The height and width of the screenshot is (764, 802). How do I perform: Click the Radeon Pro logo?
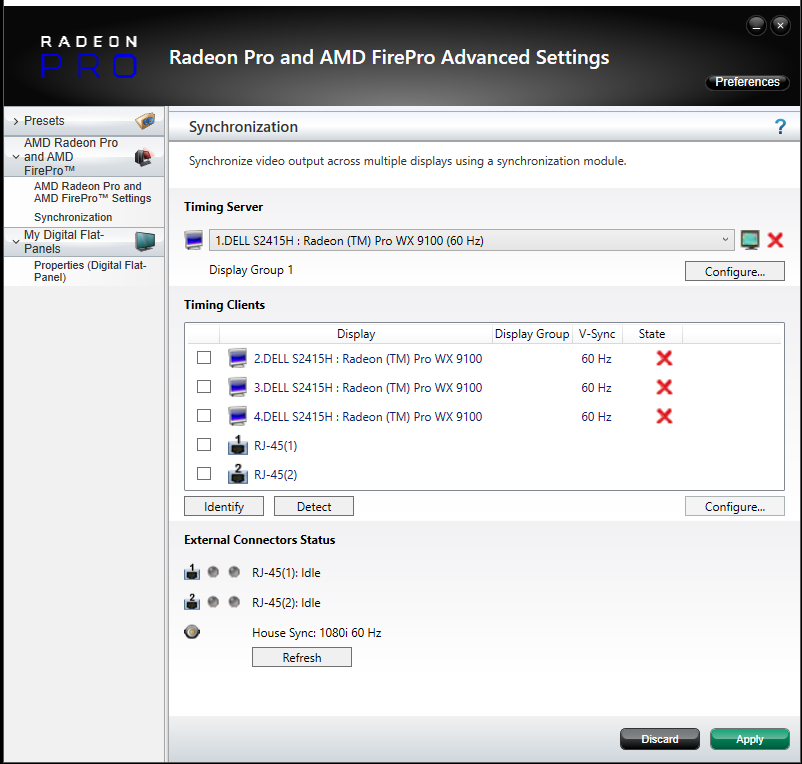(x=89, y=57)
